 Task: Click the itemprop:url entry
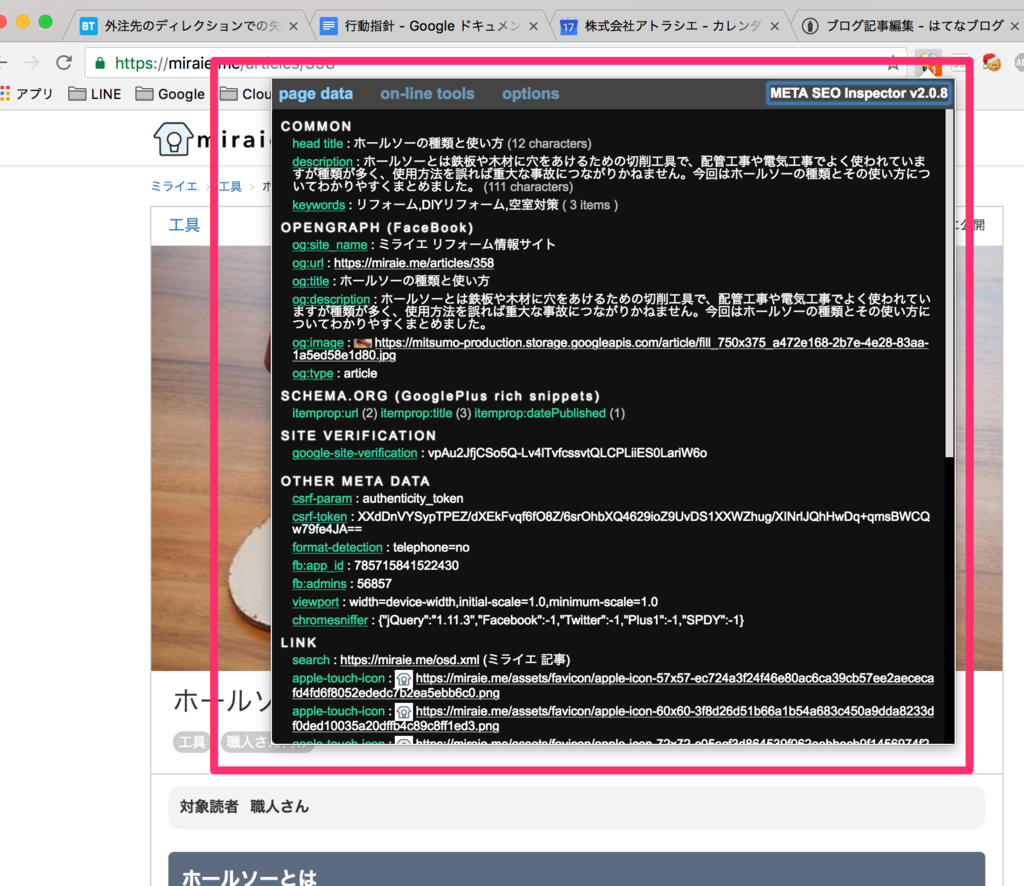pos(325,413)
